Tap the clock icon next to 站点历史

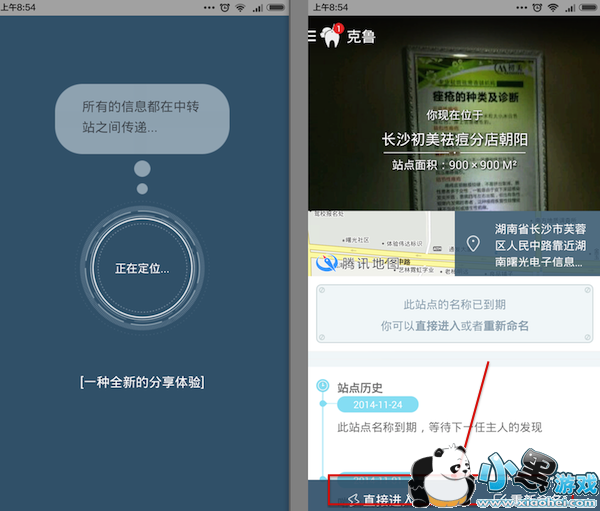tap(323, 385)
